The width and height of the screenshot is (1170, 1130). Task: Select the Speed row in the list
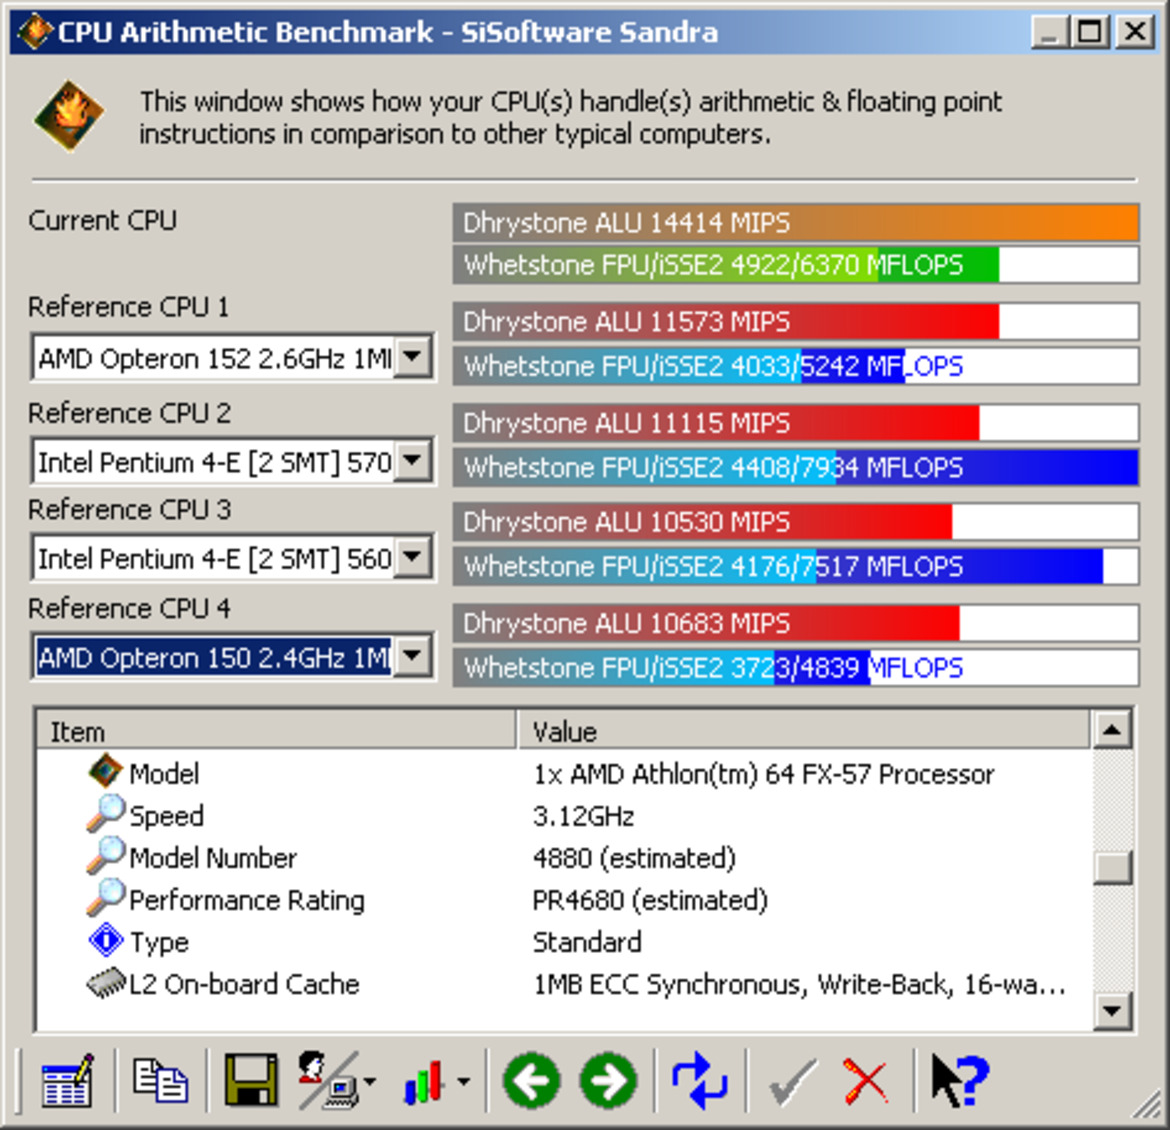[x=564, y=815]
